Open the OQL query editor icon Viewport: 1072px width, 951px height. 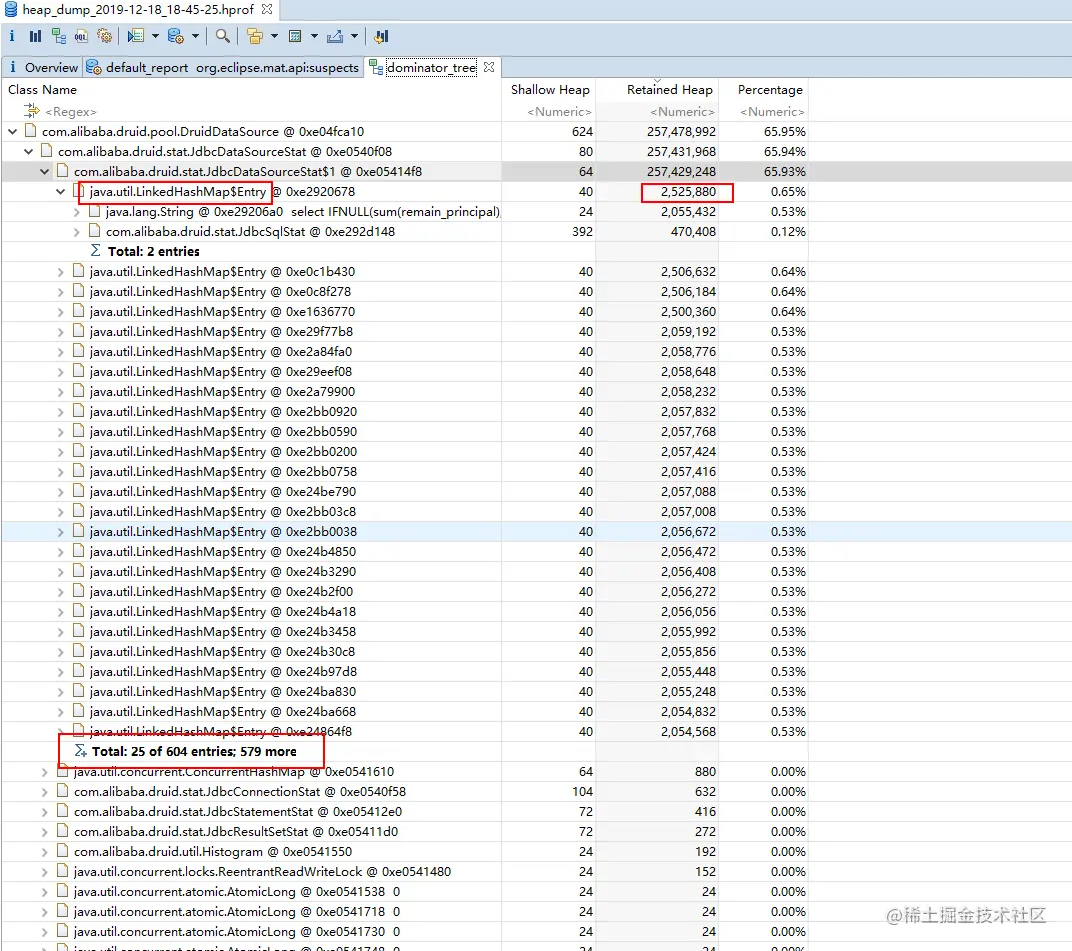[x=81, y=36]
